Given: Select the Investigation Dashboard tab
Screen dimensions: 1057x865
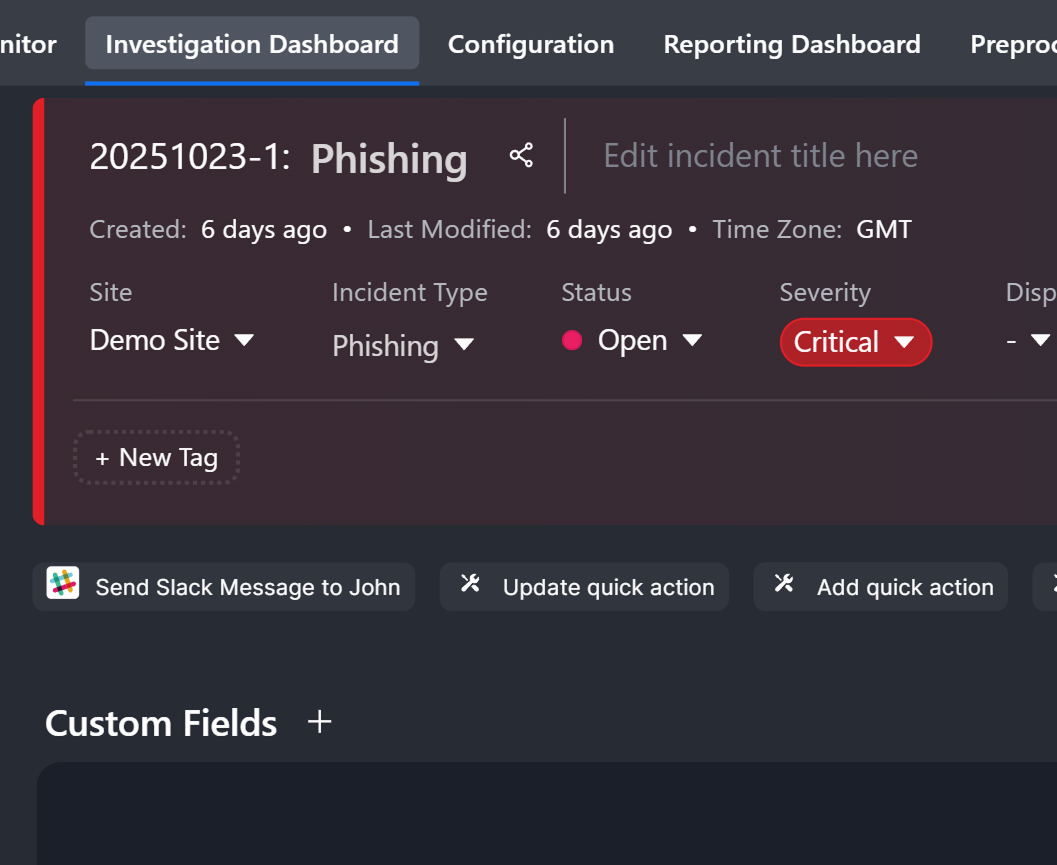Looking at the screenshot, I should (252, 45).
